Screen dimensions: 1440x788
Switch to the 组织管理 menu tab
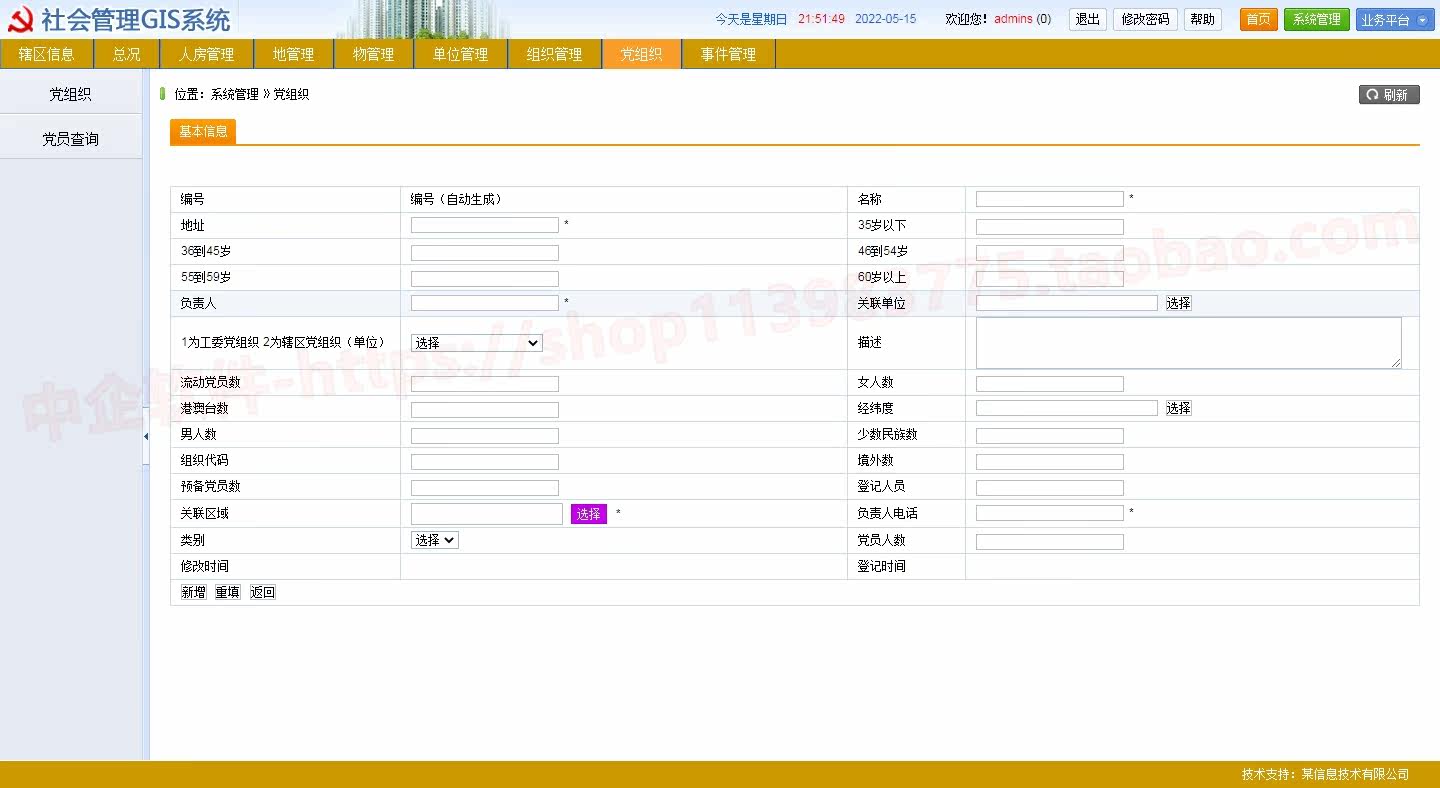pyautogui.click(x=555, y=54)
